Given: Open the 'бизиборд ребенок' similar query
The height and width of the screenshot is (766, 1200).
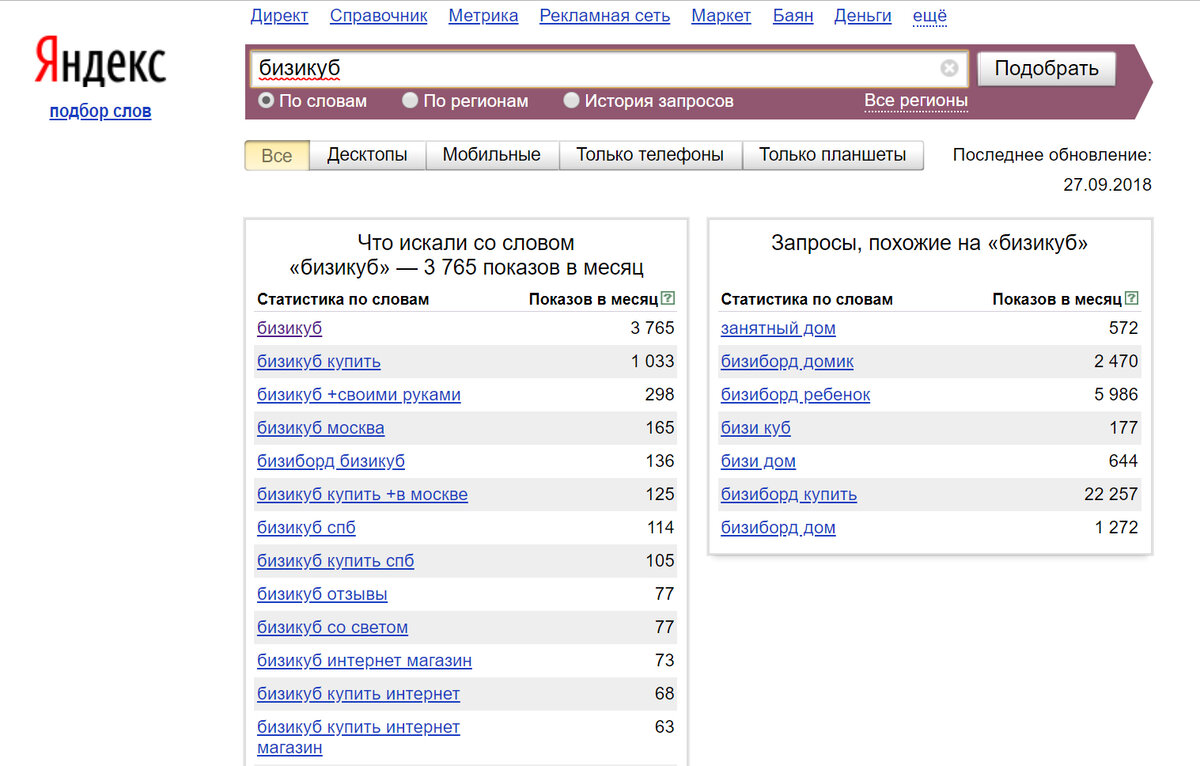Looking at the screenshot, I should 795,394.
